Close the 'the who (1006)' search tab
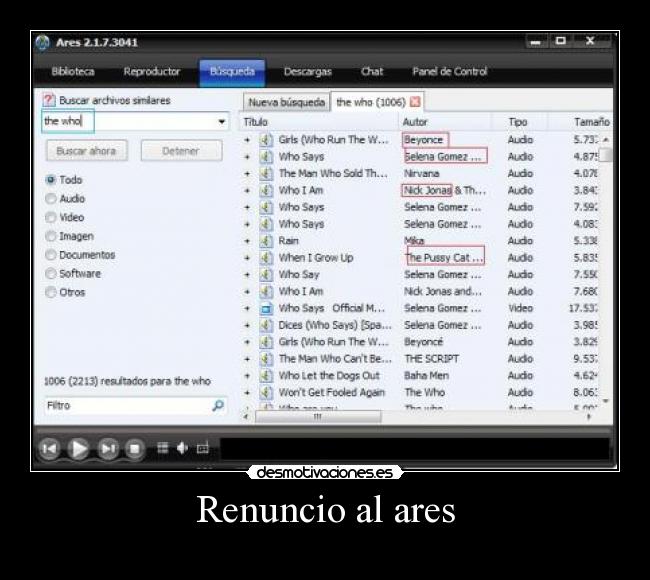Screen dimensions: 650x580 [415, 102]
